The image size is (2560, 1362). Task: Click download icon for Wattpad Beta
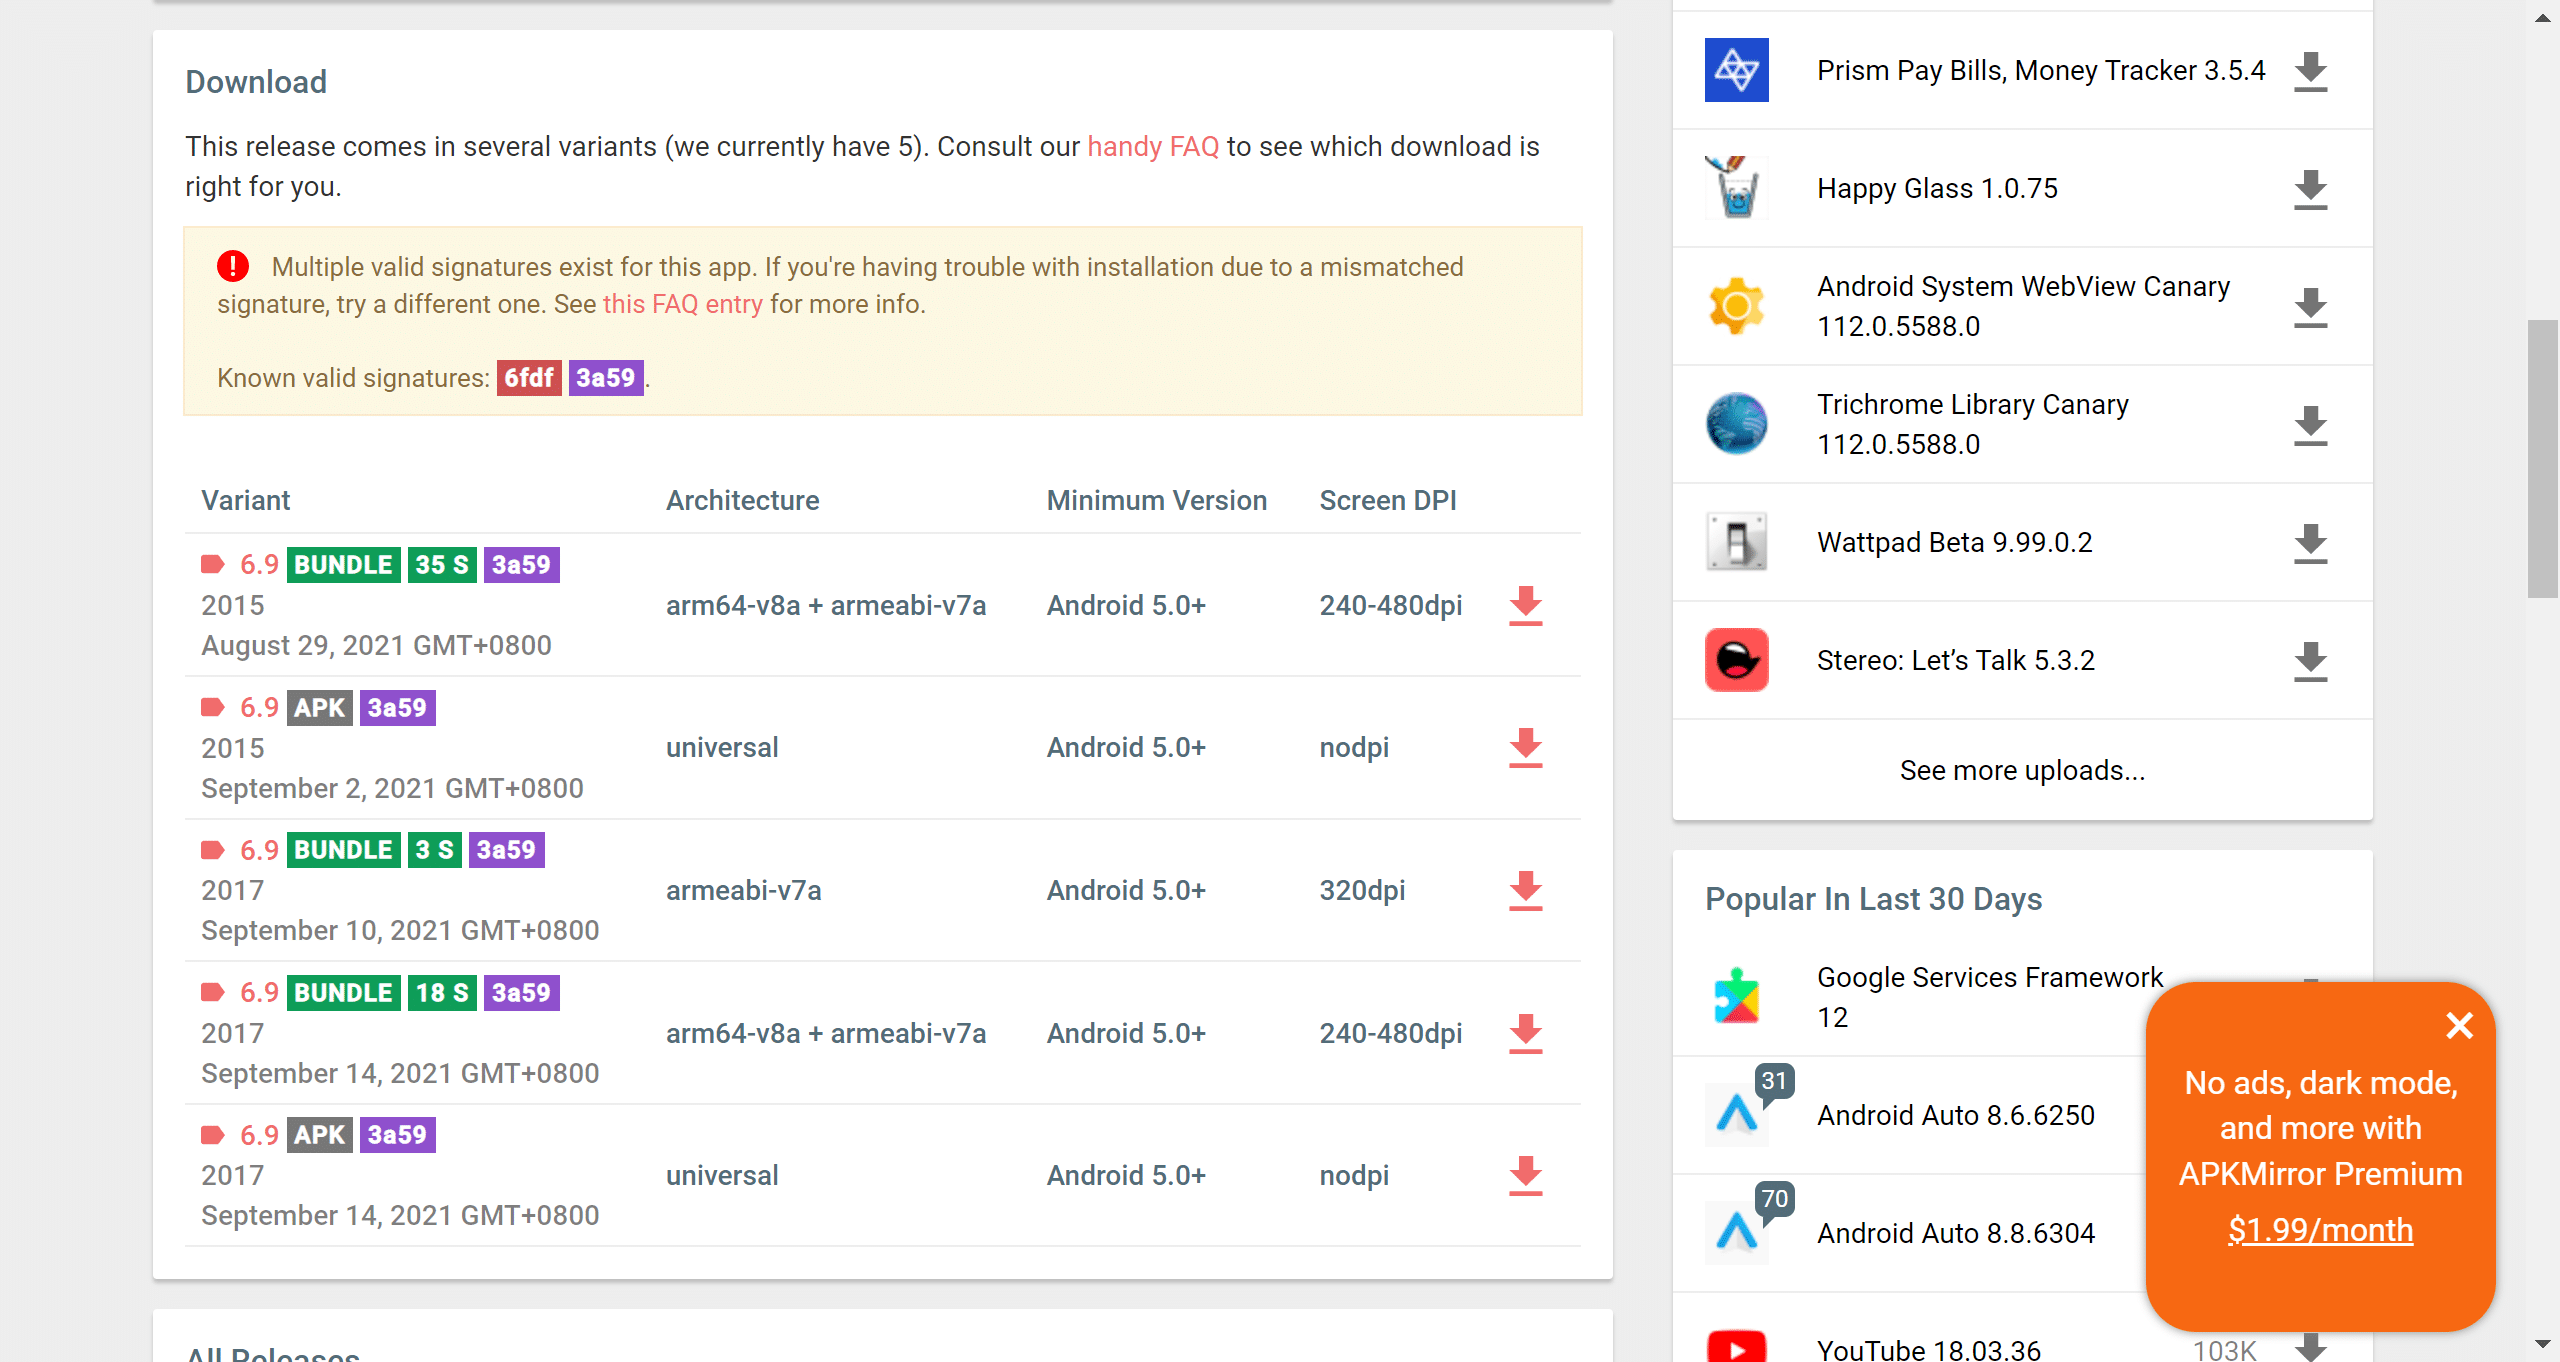[x=2310, y=543]
